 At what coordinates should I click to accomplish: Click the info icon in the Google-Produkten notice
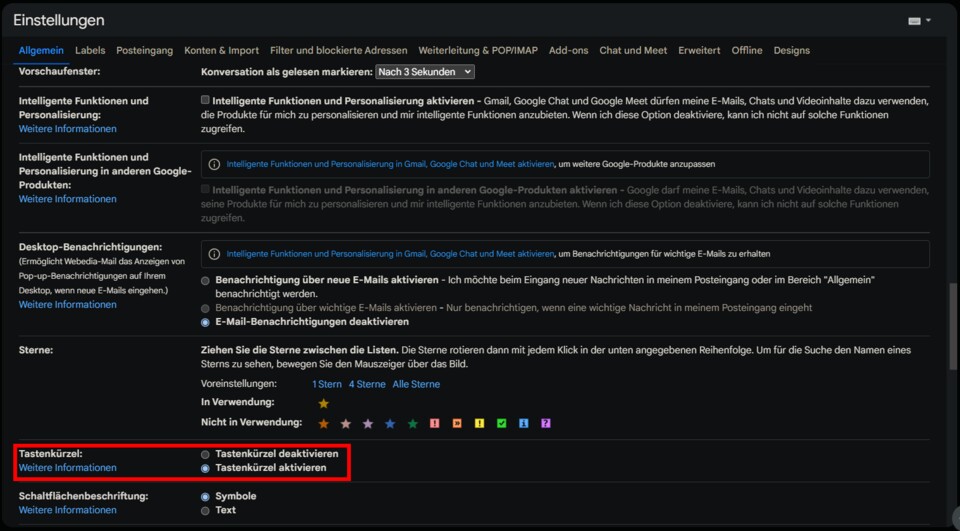click(x=214, y=164)
